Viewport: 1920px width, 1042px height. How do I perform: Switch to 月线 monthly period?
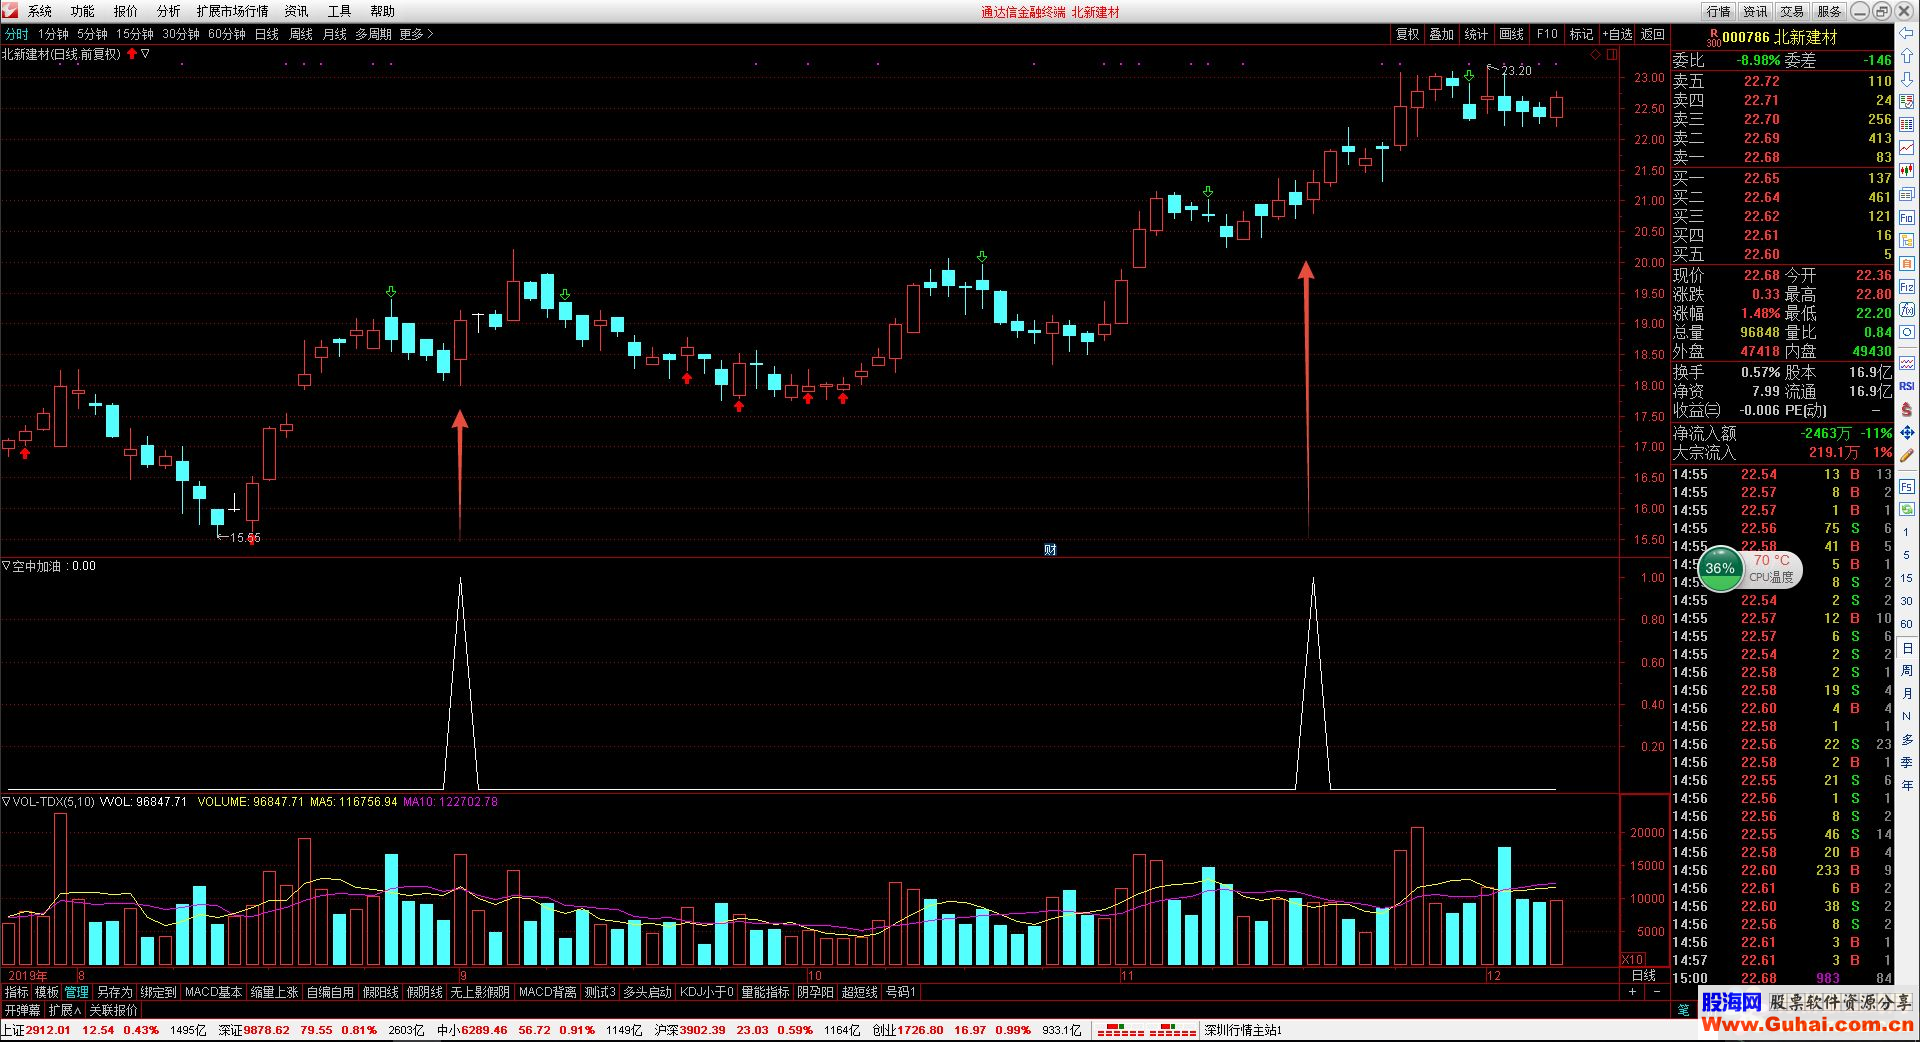(x=335, y=34)
